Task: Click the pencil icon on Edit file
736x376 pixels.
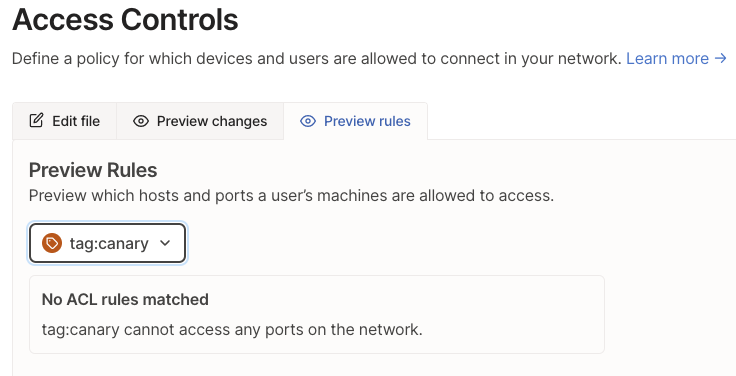Action: click(x=36, y=121)
